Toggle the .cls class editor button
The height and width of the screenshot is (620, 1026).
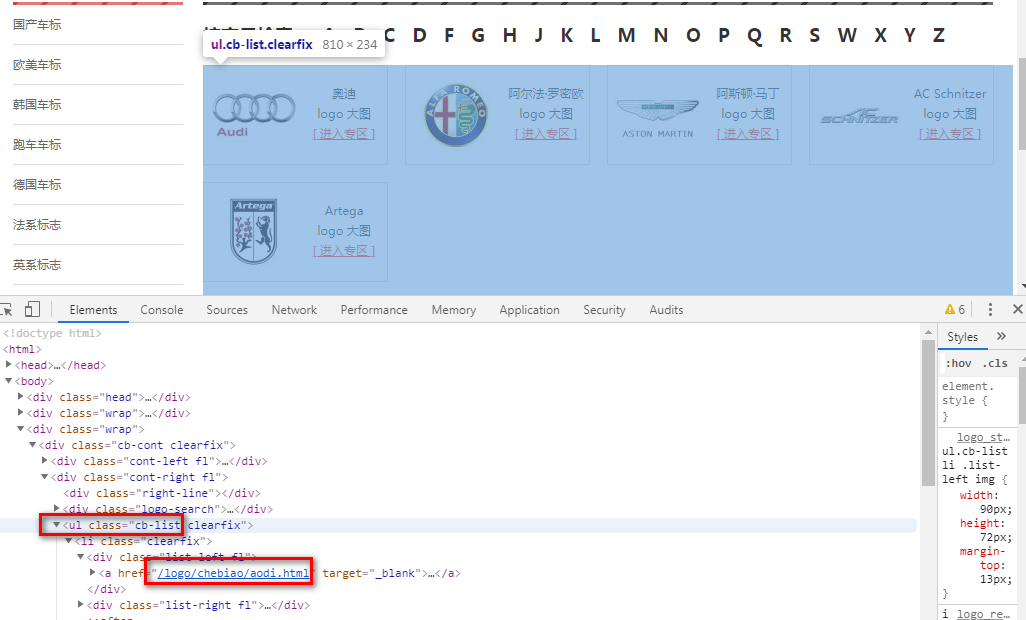click(995, 363)
